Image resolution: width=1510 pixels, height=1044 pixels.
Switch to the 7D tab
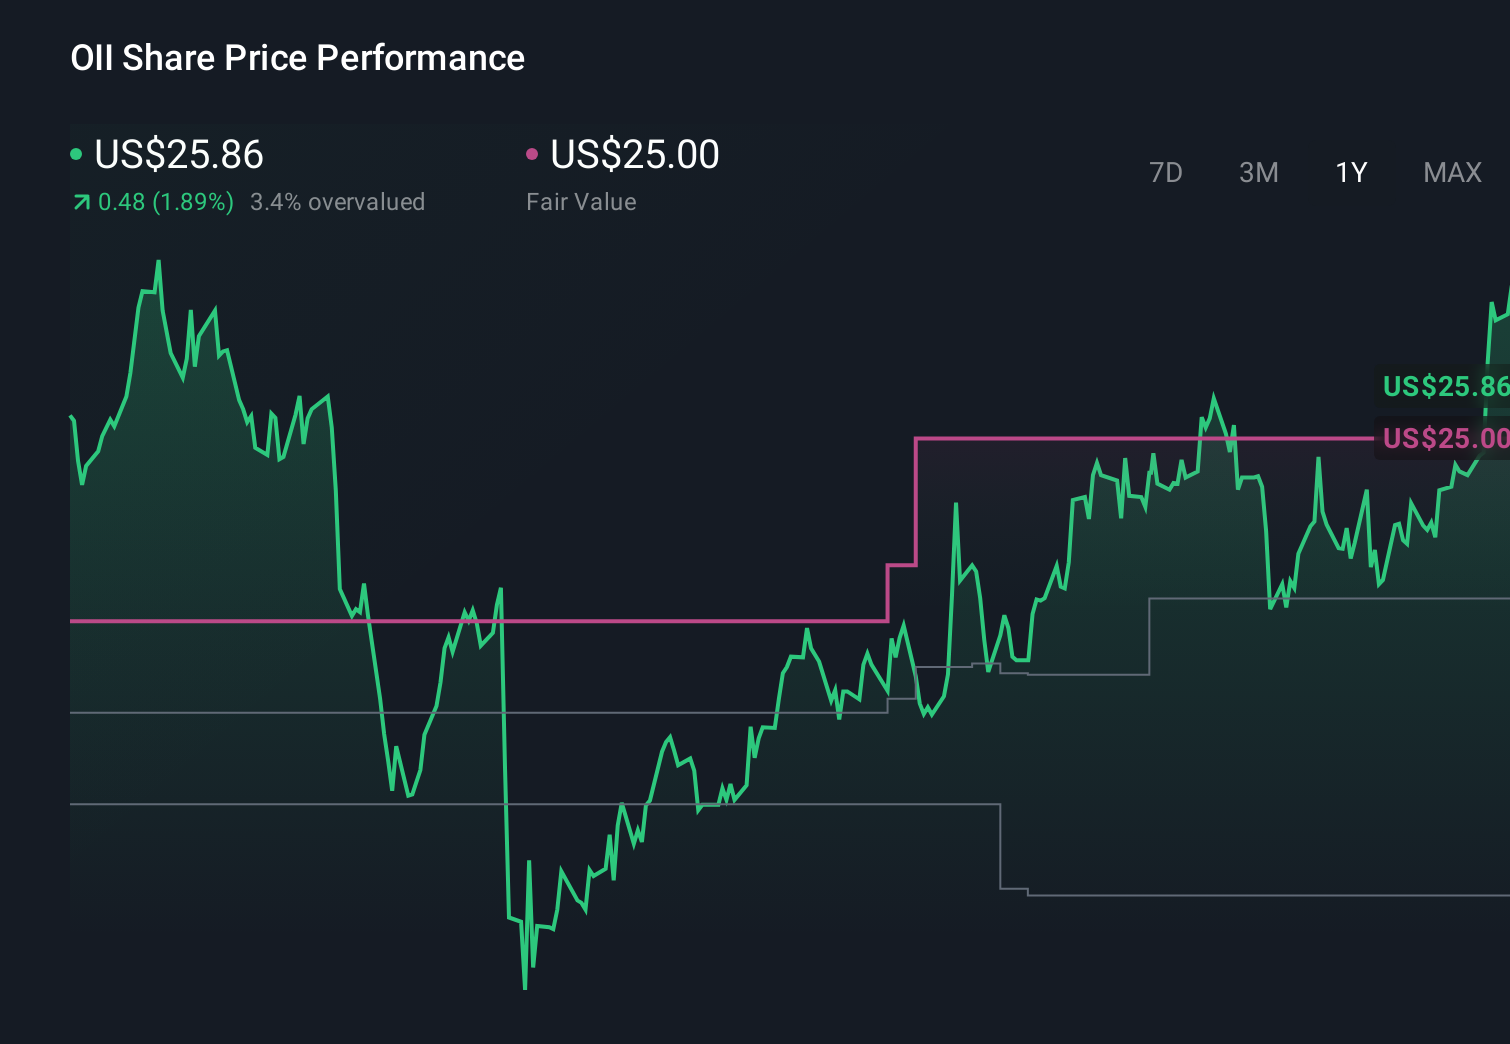coord(1167,172)
